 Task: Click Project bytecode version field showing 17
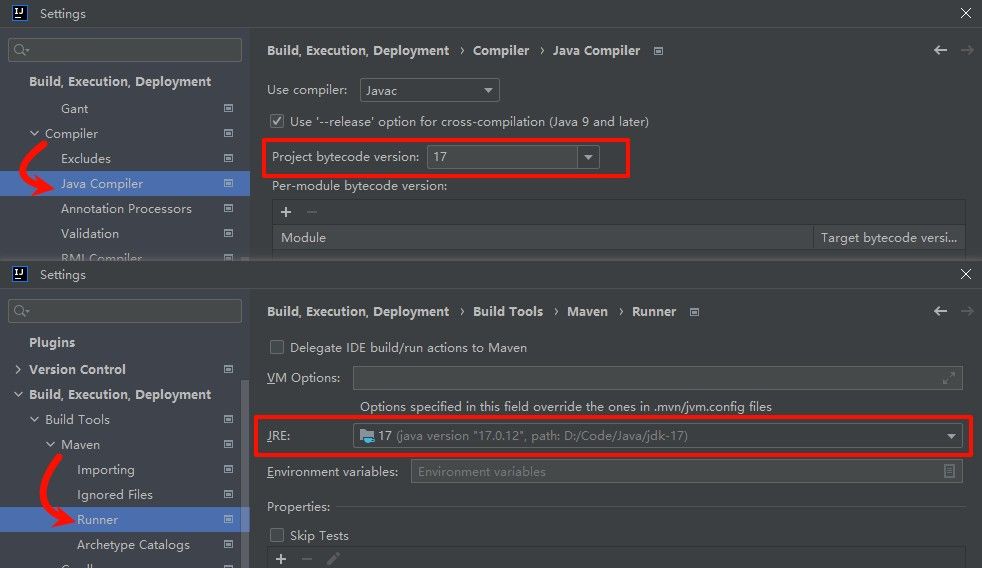coord(502,157)
